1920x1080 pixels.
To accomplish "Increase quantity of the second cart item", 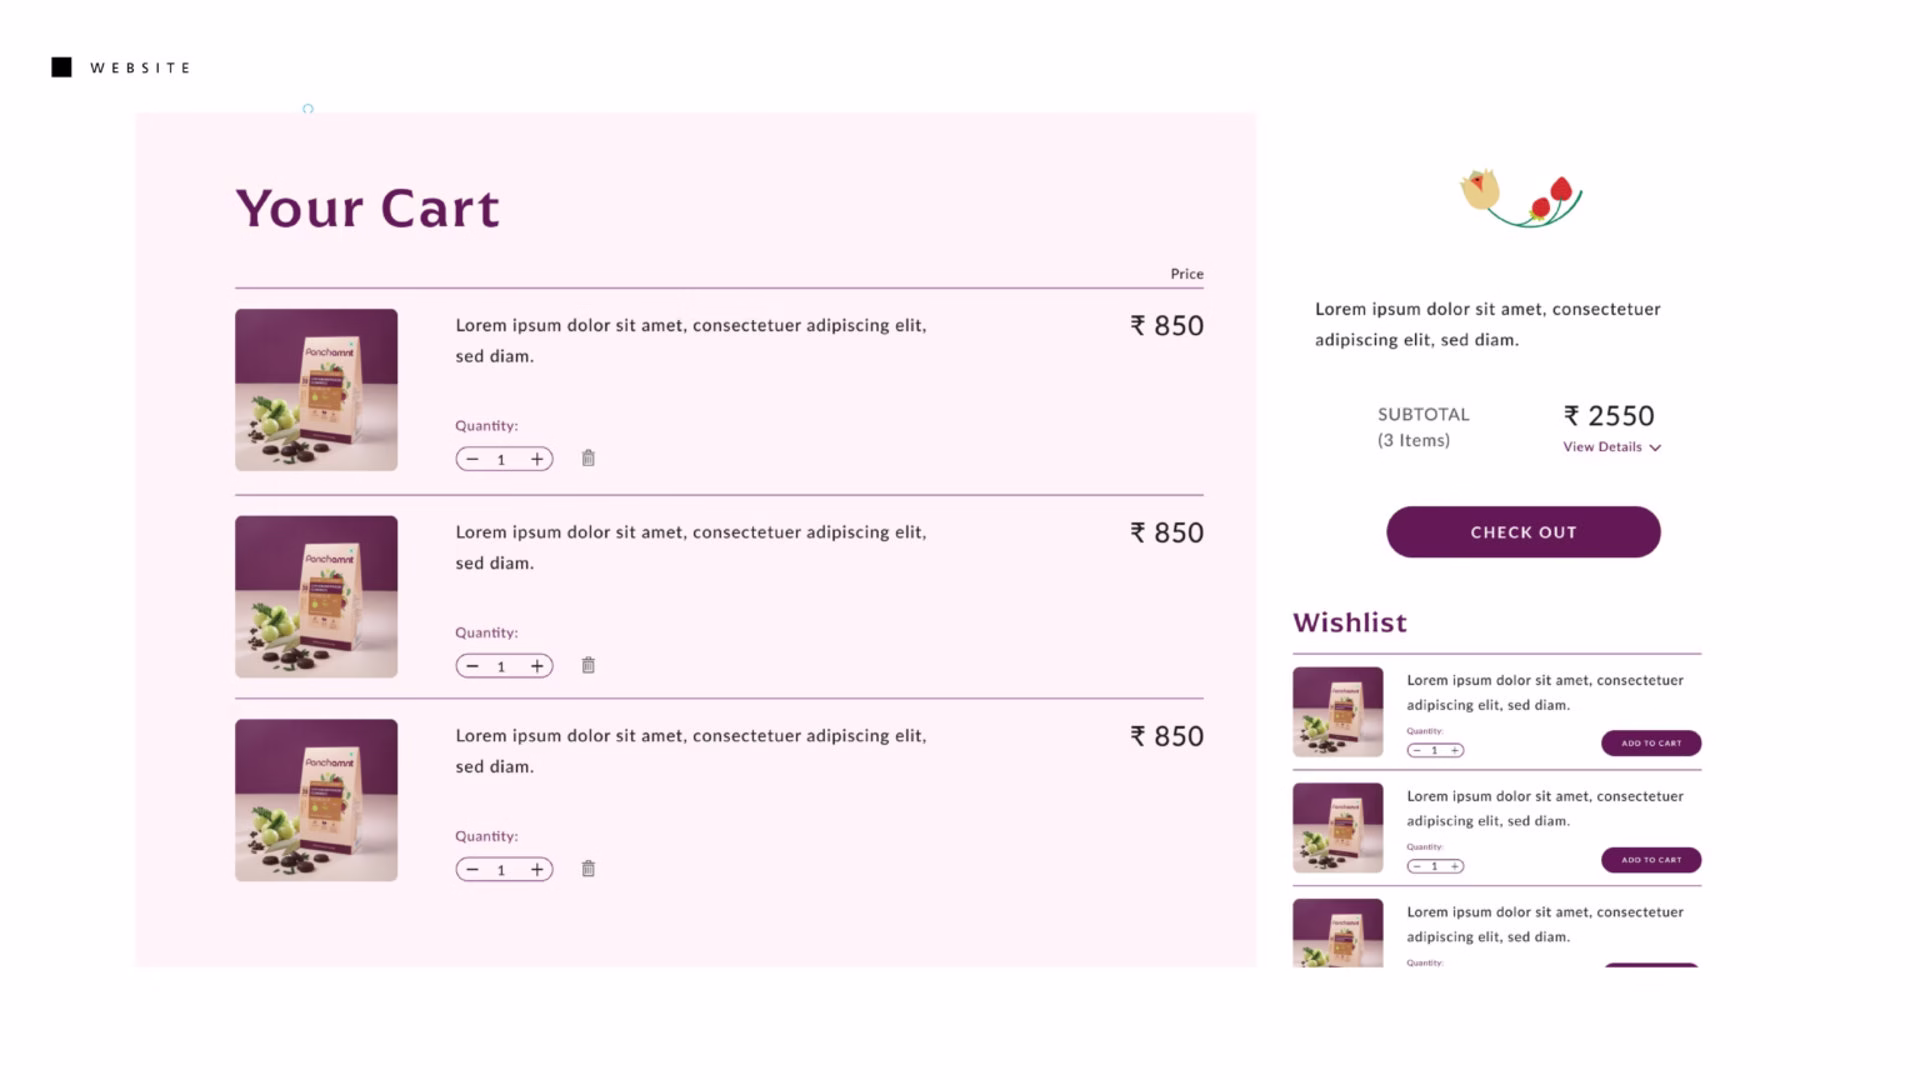I will [537, 666].
